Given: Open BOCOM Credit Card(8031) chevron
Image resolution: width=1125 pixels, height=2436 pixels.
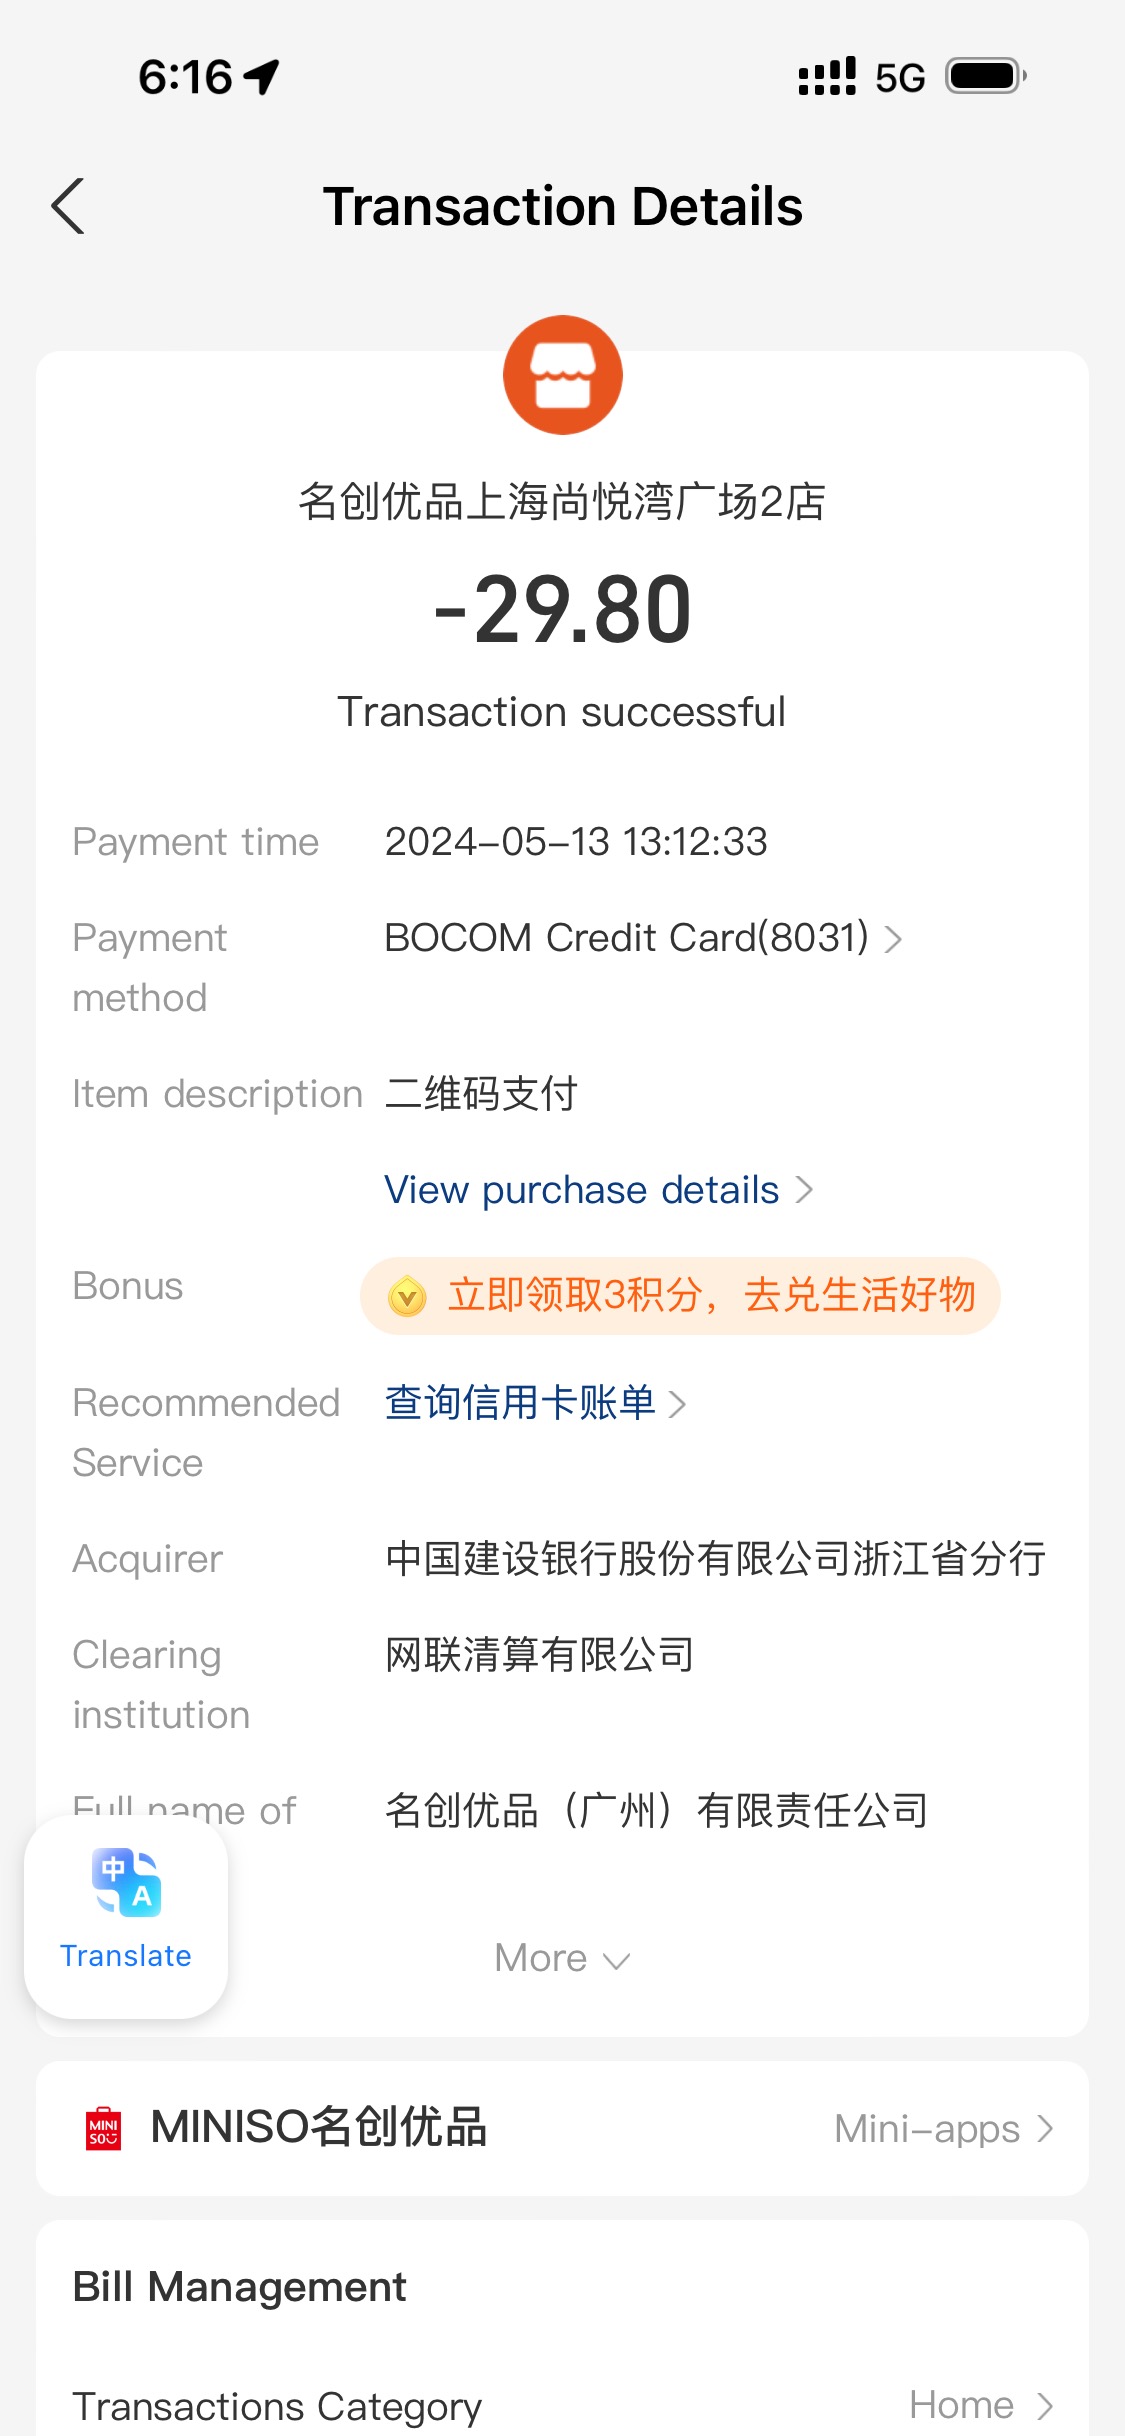Looking at the screenshot, I should click(x=893, y=939).
